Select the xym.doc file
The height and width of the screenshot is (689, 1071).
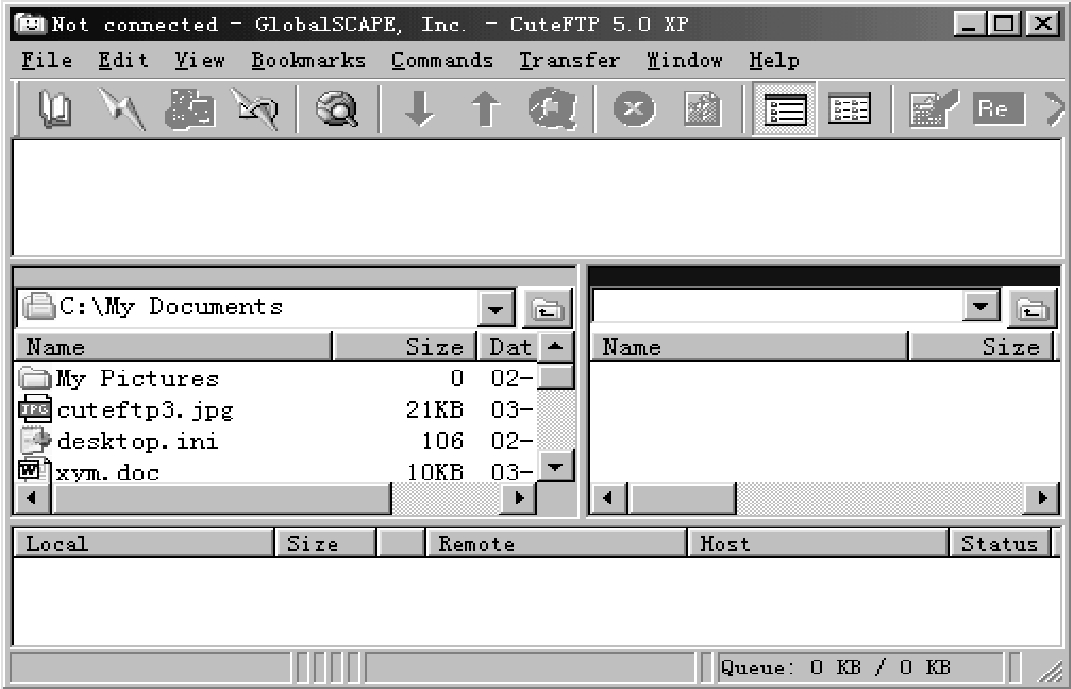pyautogui.click(x=107, y=472)
